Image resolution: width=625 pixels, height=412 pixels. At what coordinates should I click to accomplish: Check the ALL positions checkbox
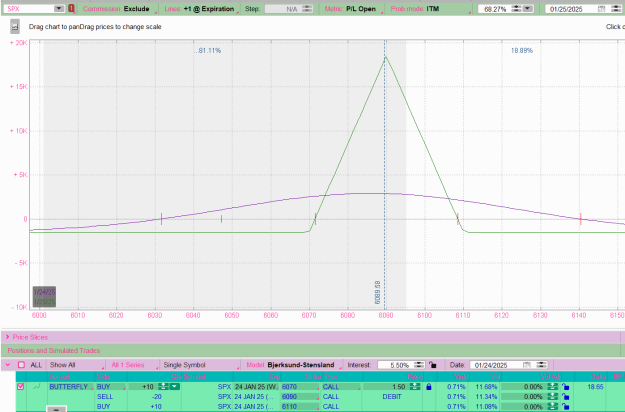pos(21,365)
